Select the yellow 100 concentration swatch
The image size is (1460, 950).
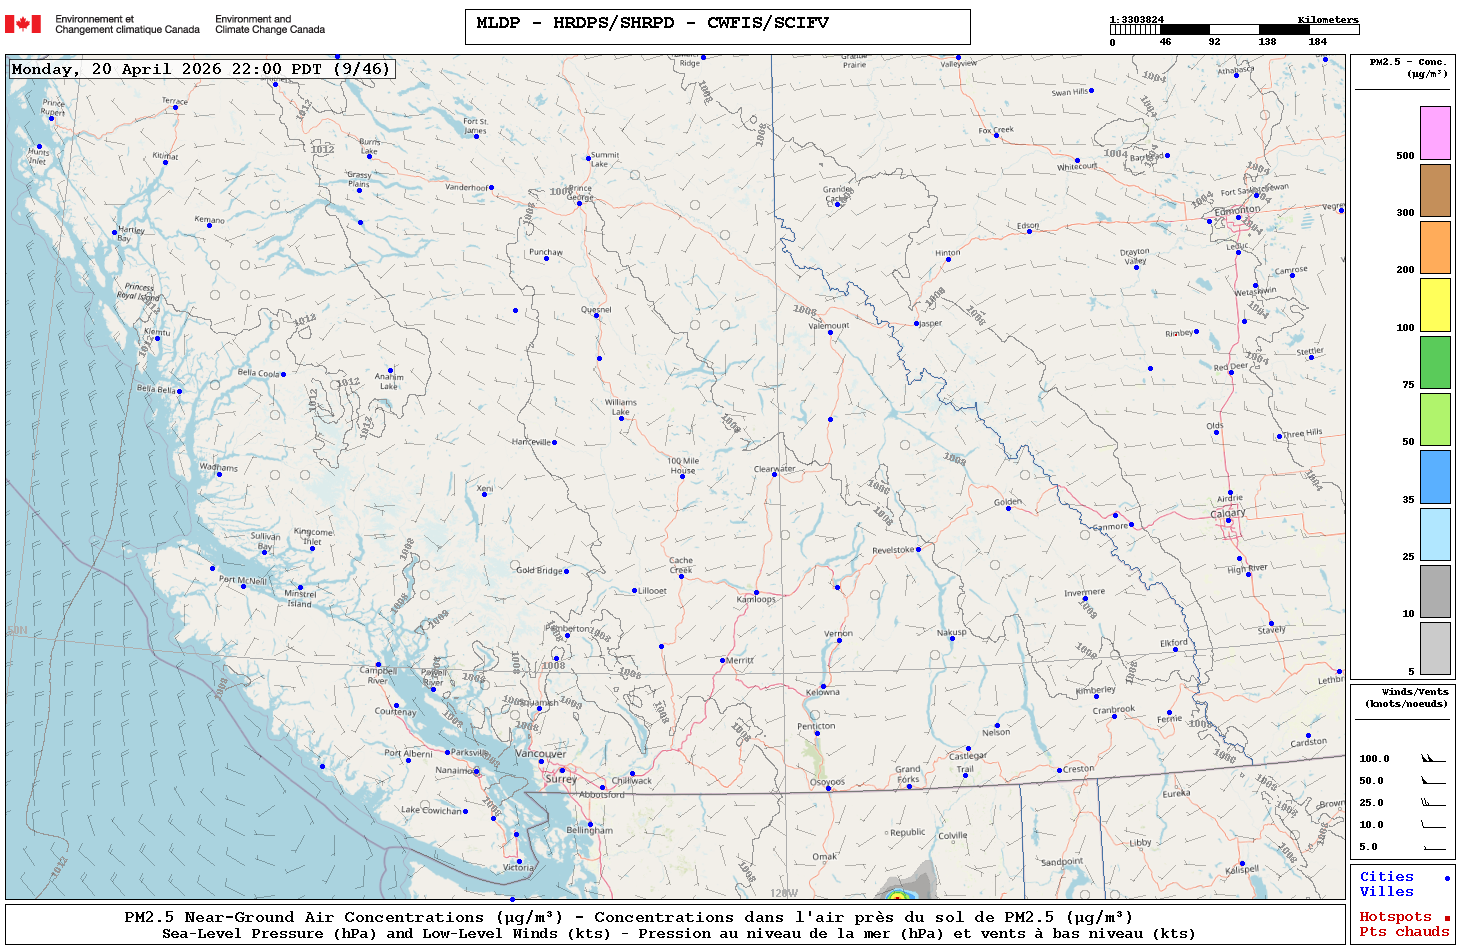coord(1435,305)
